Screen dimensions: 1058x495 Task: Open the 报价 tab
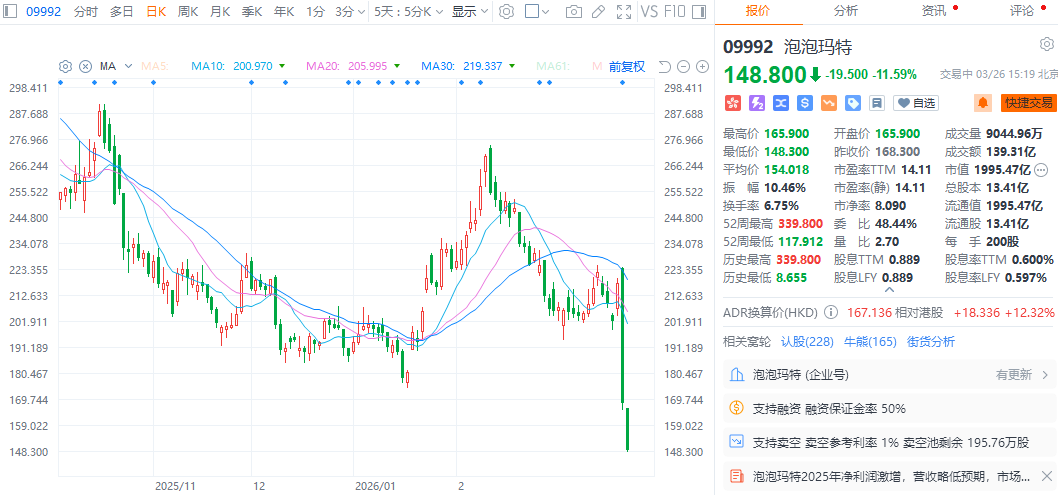point(757,10)
